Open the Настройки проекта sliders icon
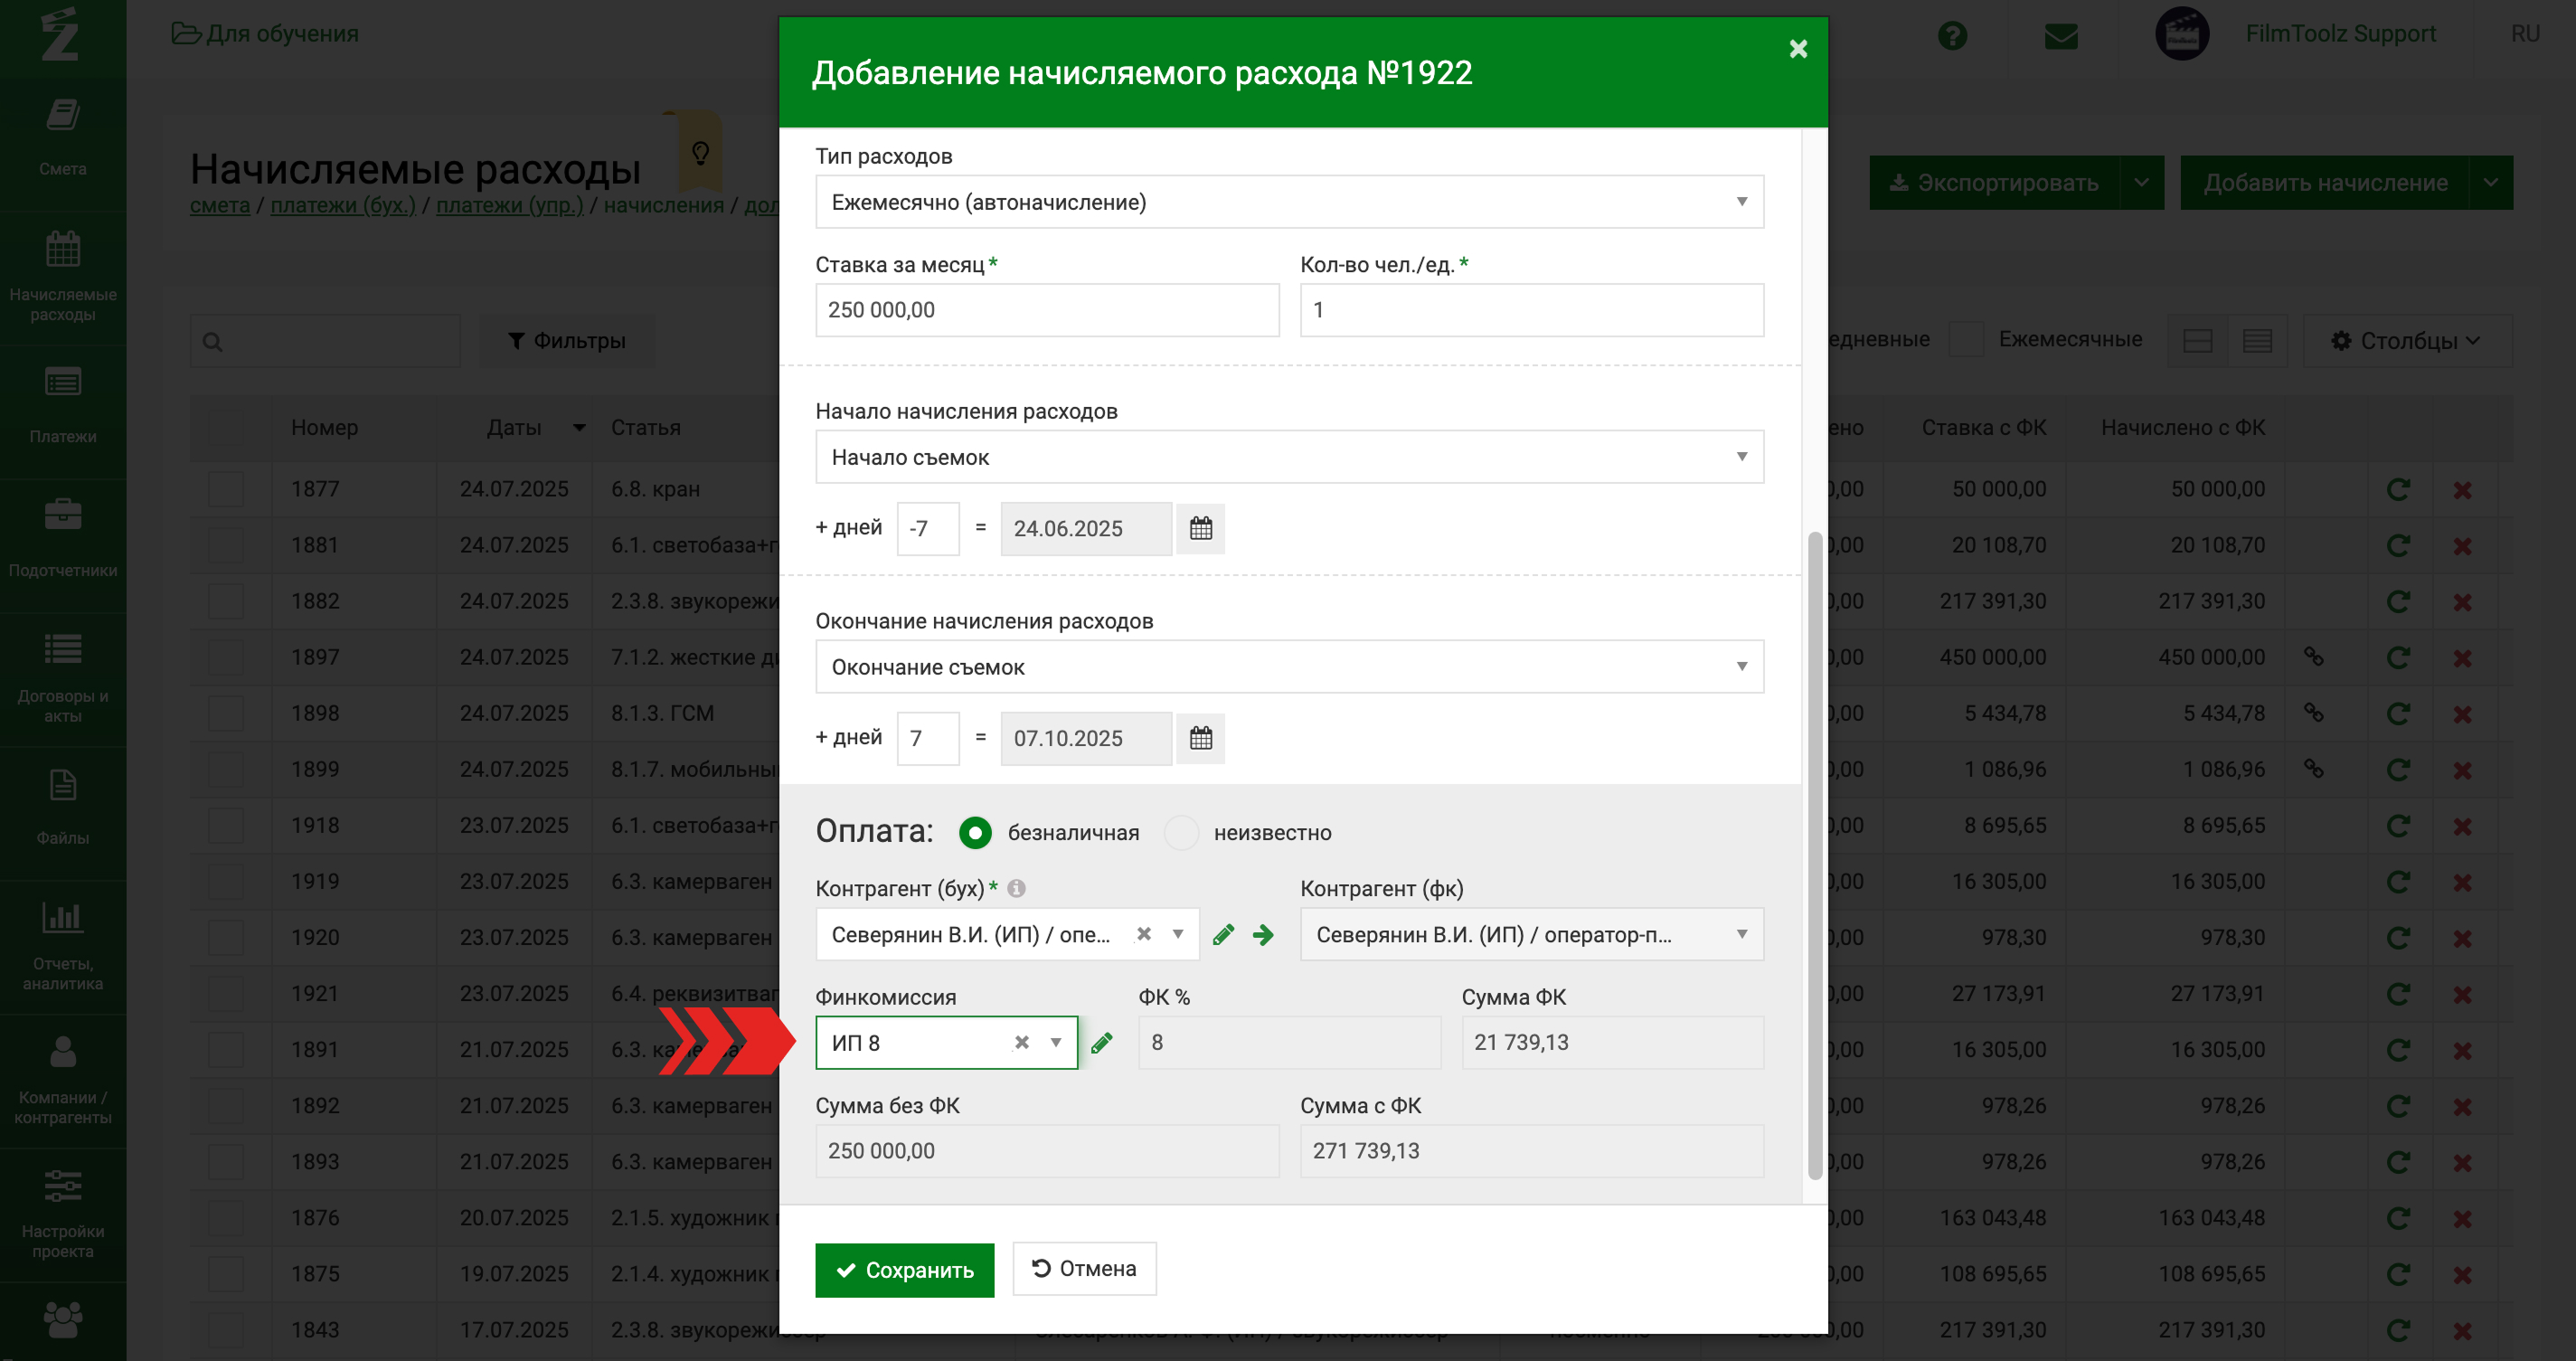 (62, 1186)
